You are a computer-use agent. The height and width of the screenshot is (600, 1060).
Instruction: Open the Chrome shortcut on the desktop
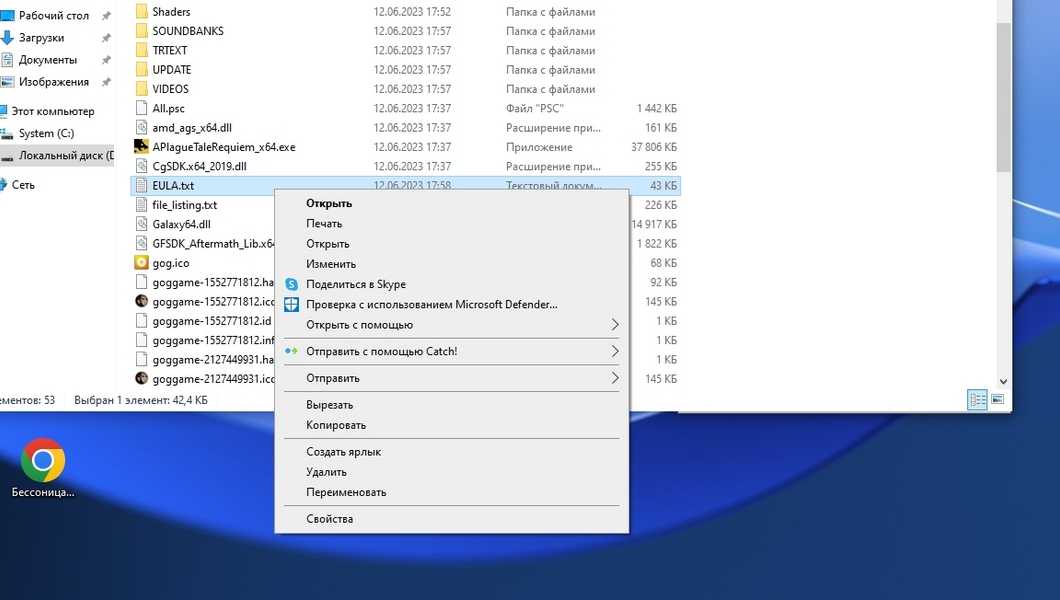(x=43, y=460)
